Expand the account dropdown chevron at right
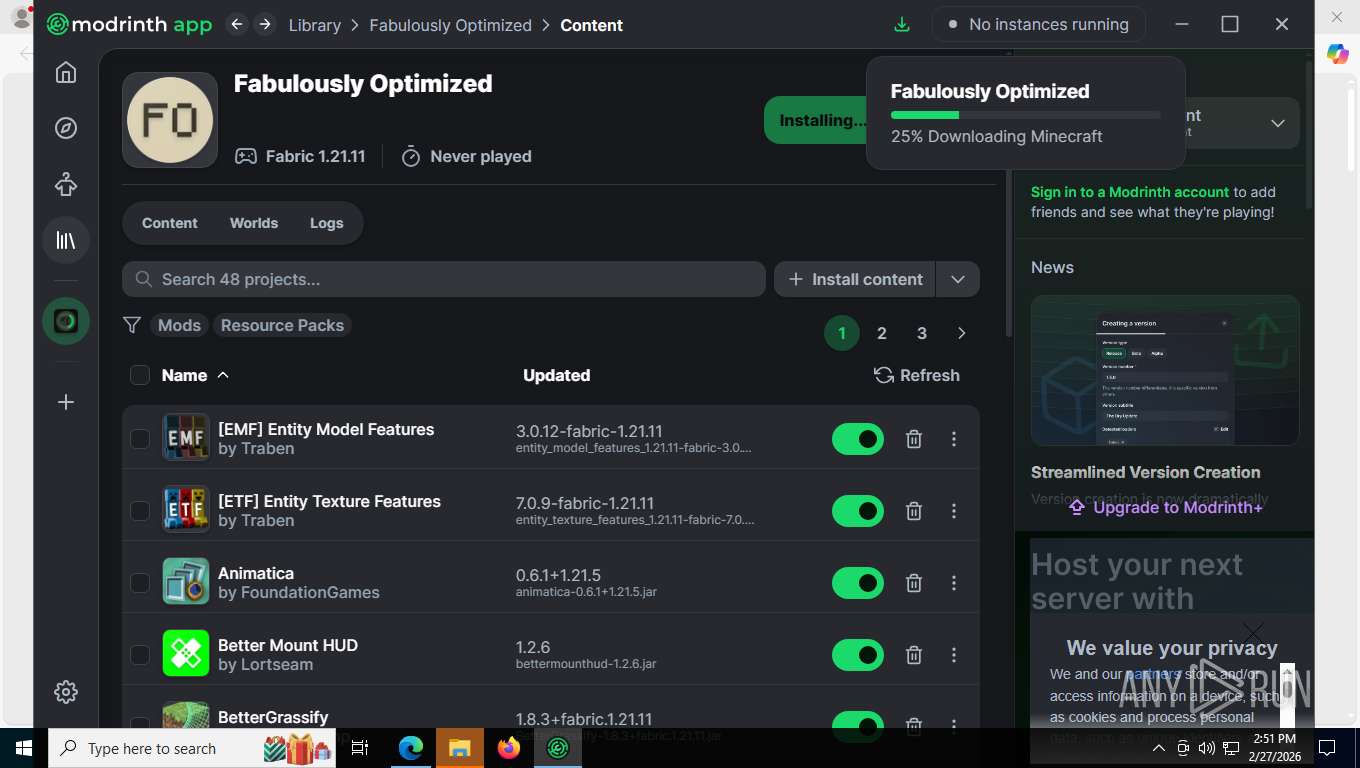1360x768 pixels. [1278, 123]
